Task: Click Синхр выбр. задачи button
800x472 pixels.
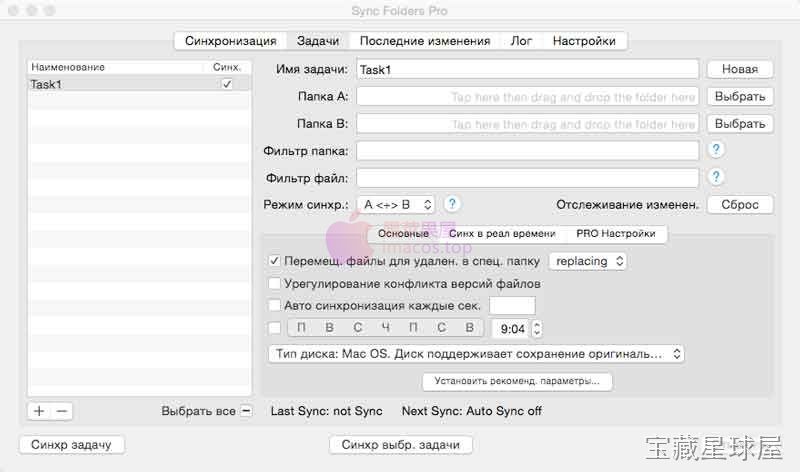Action: (401, 445)
